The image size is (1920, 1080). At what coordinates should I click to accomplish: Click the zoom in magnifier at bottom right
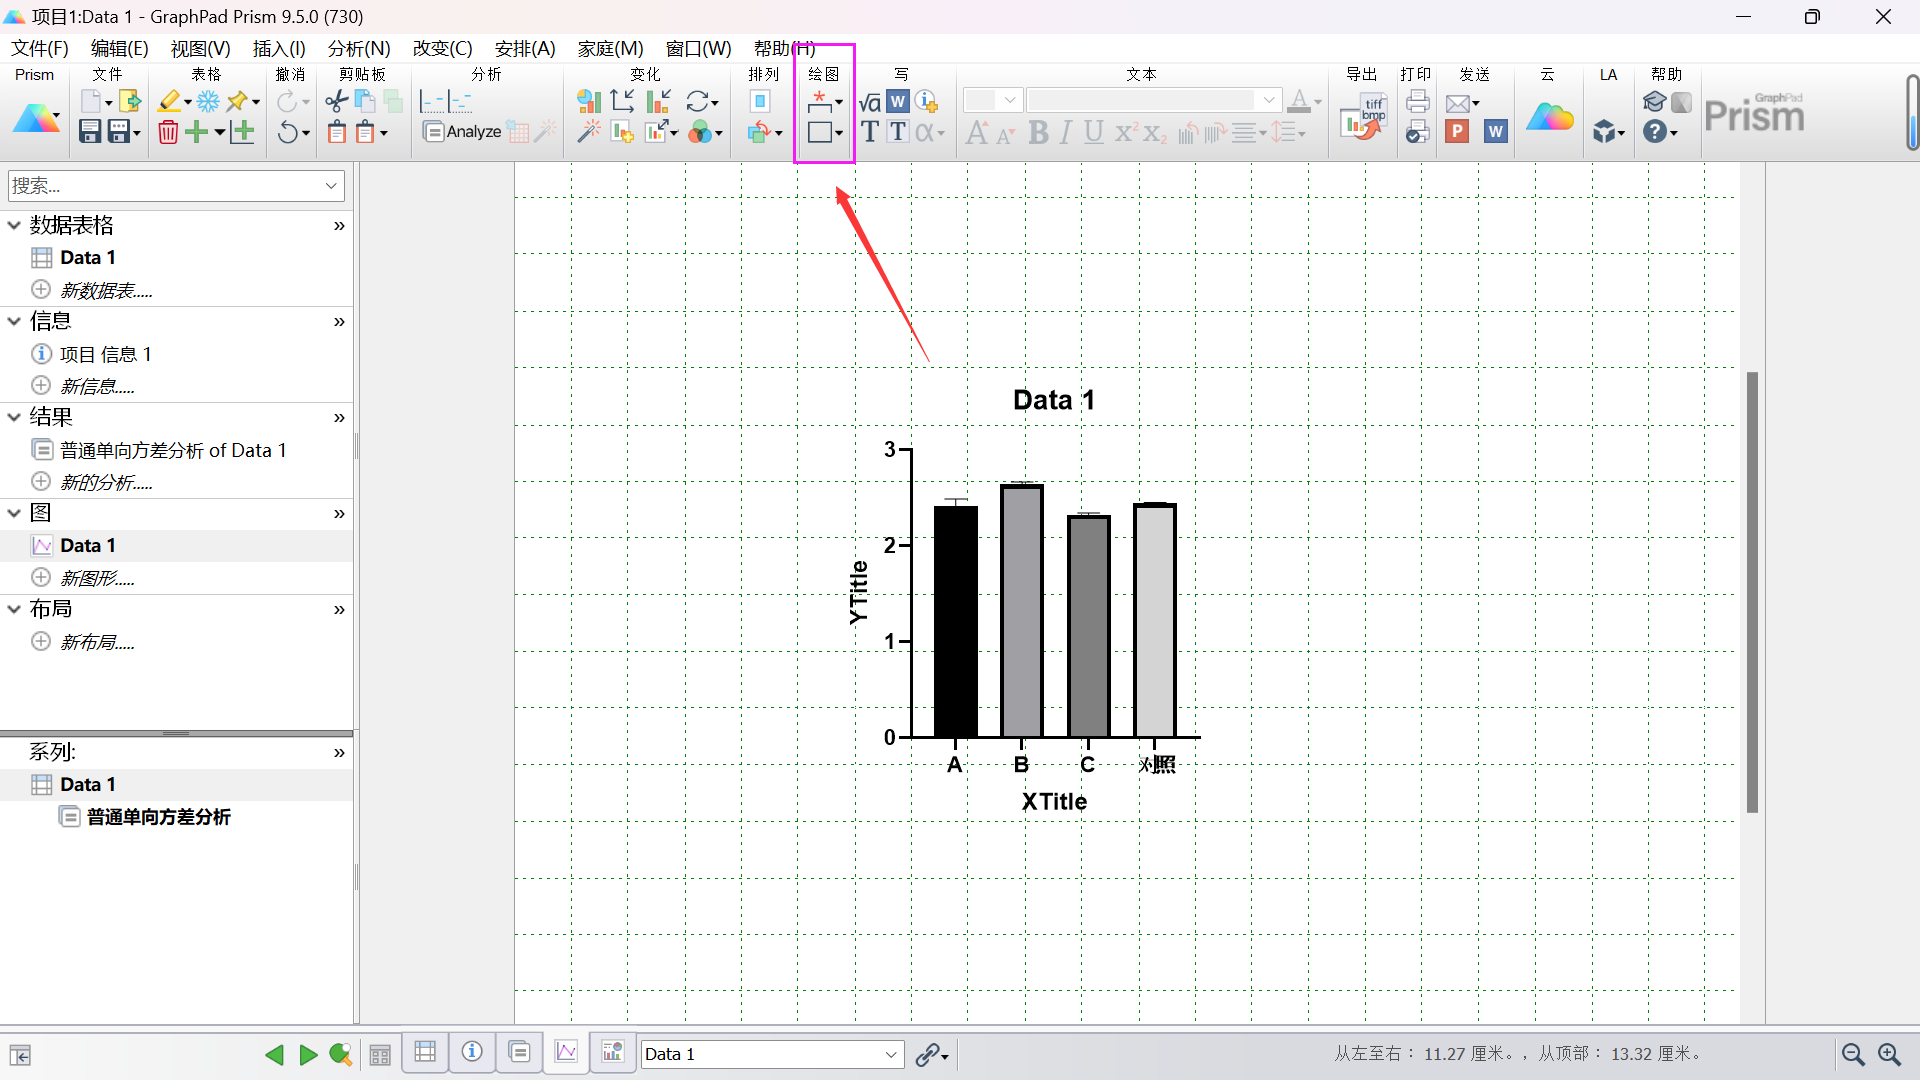1889,1054
